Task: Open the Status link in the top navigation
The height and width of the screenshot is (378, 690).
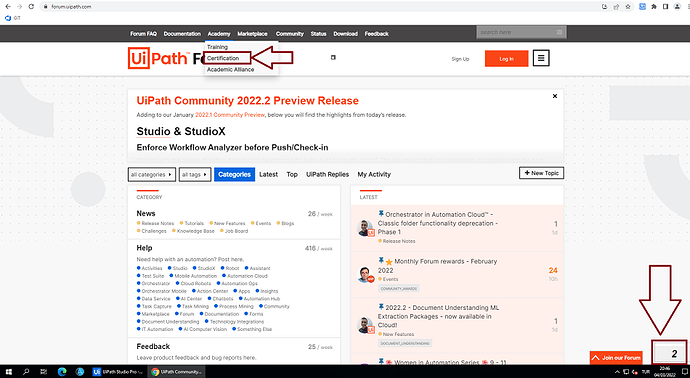Action: (319, 34)
